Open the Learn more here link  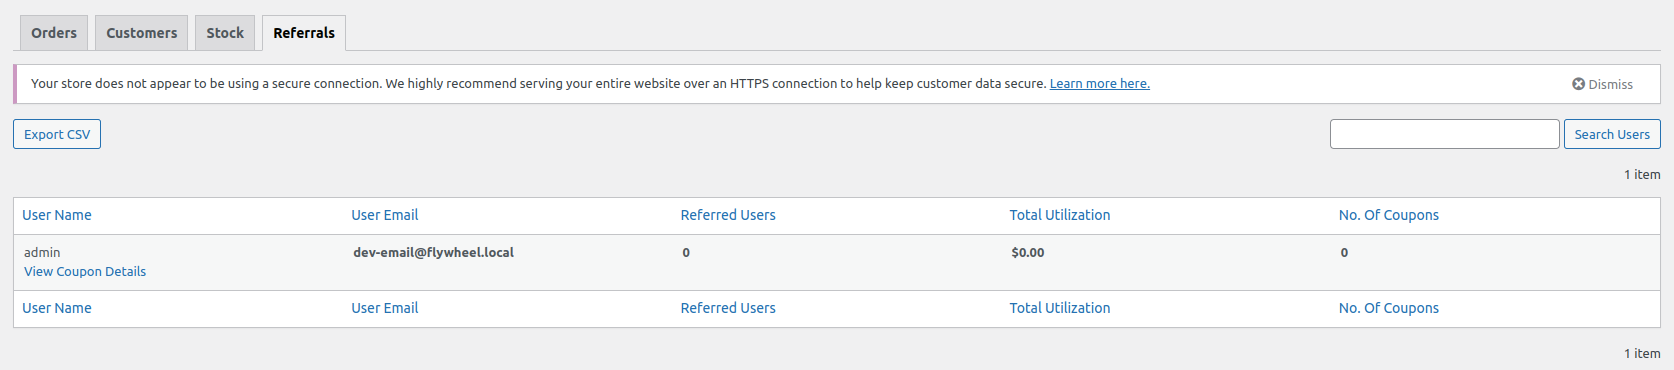pos(1099,84)
